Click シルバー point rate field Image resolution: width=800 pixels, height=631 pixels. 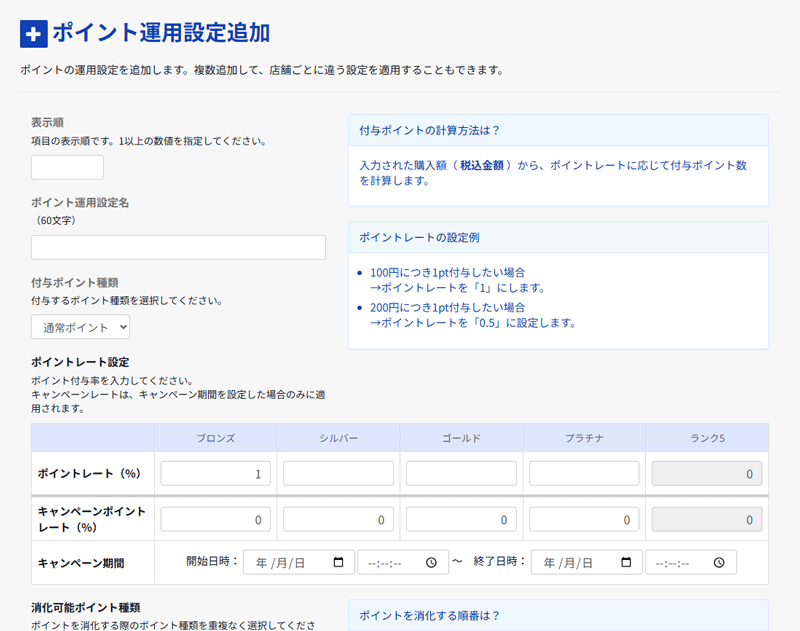pos(338,474)
